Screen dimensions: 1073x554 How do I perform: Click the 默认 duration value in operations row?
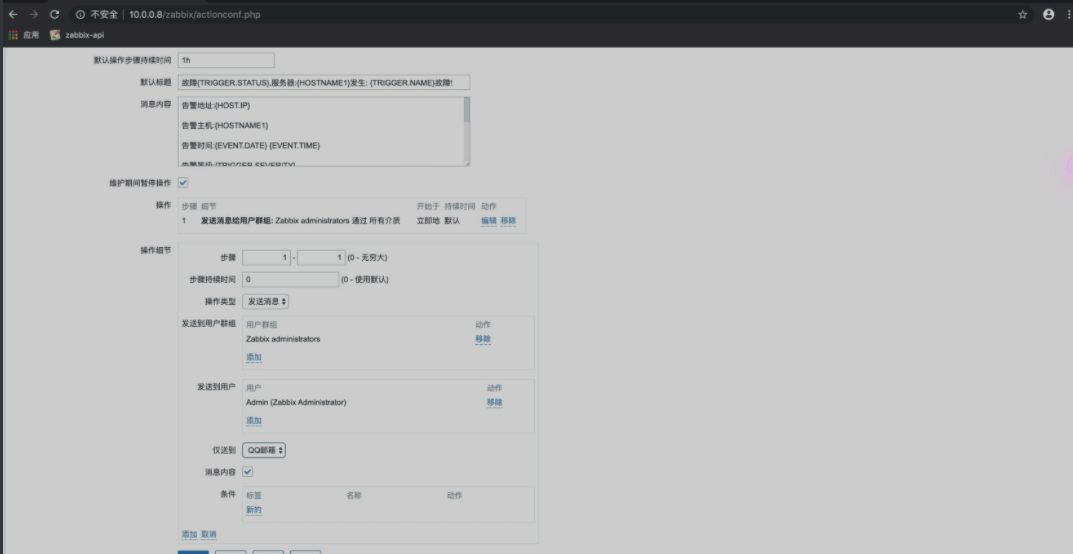pos(452,221)
